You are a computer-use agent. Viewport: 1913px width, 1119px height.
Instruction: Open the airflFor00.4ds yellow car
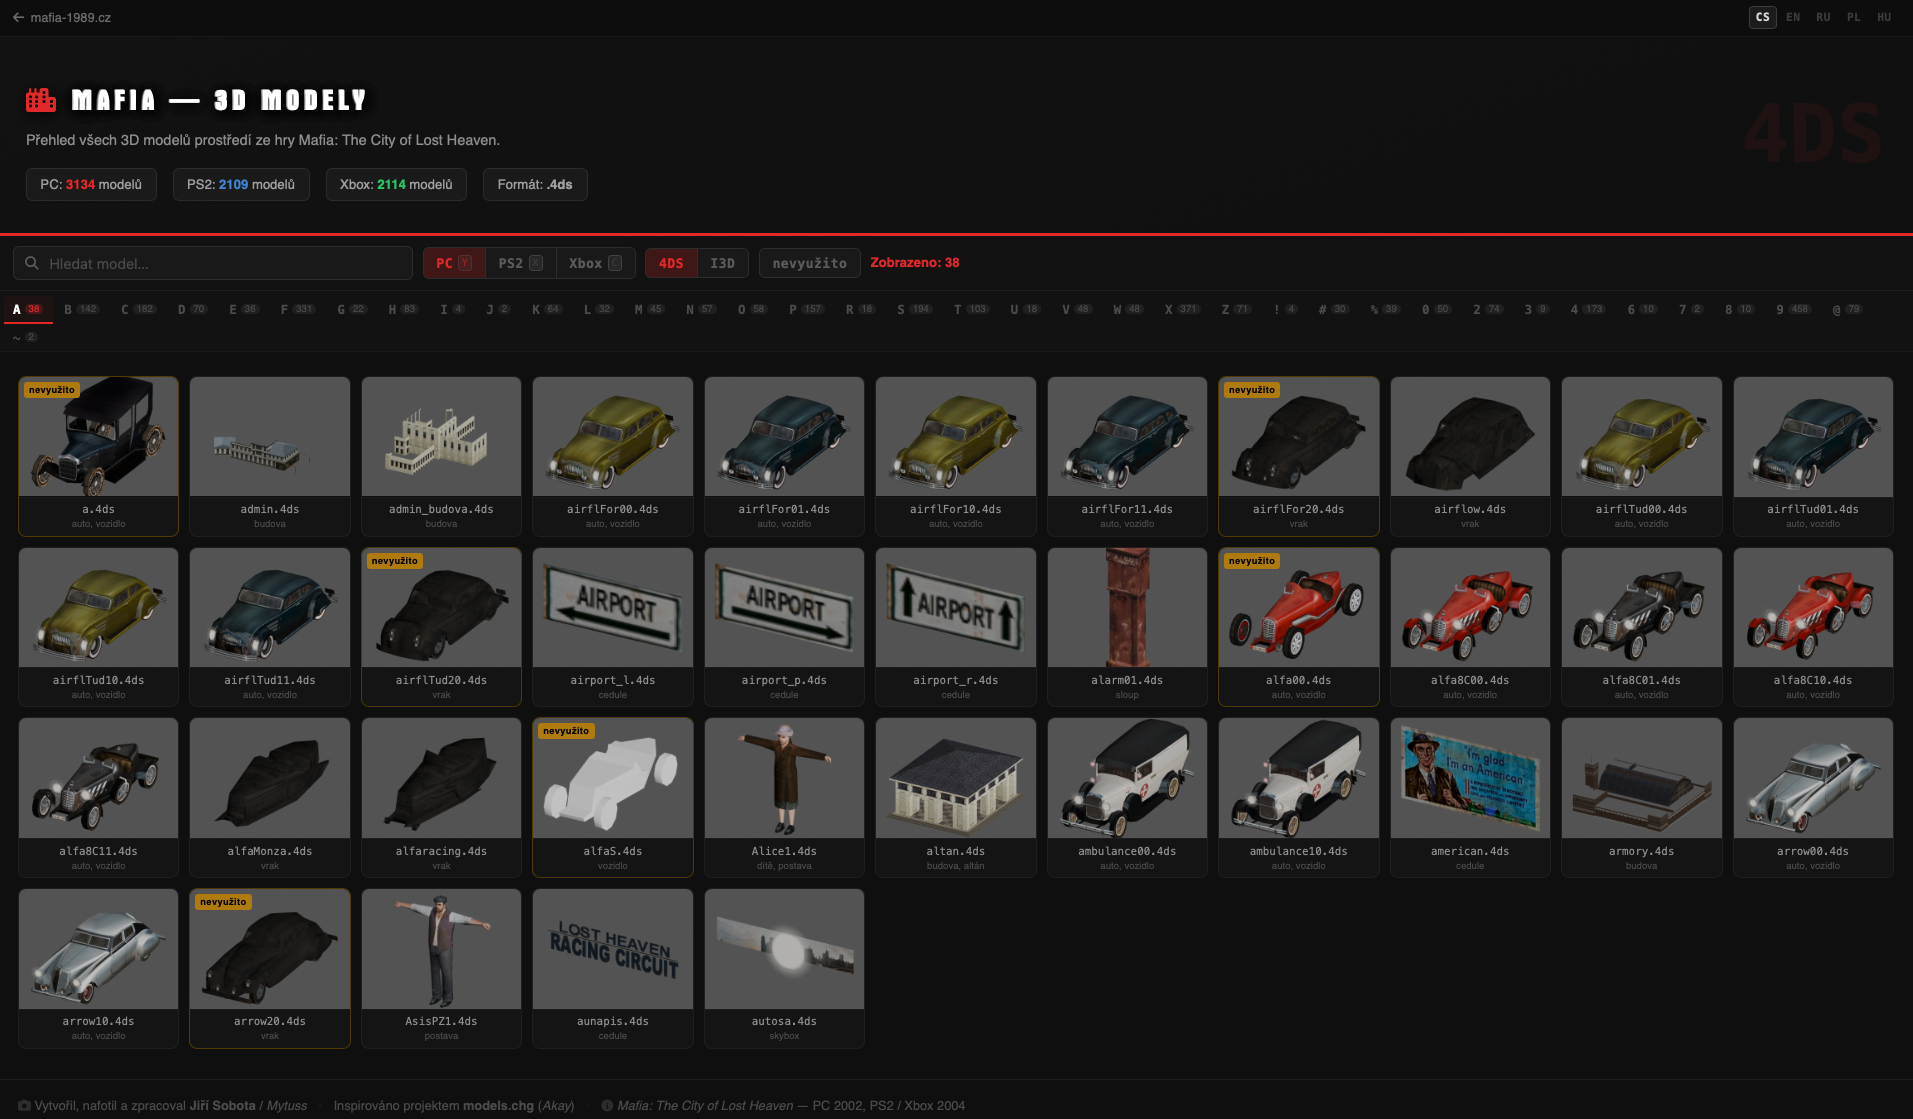click(x=613, y=456)
